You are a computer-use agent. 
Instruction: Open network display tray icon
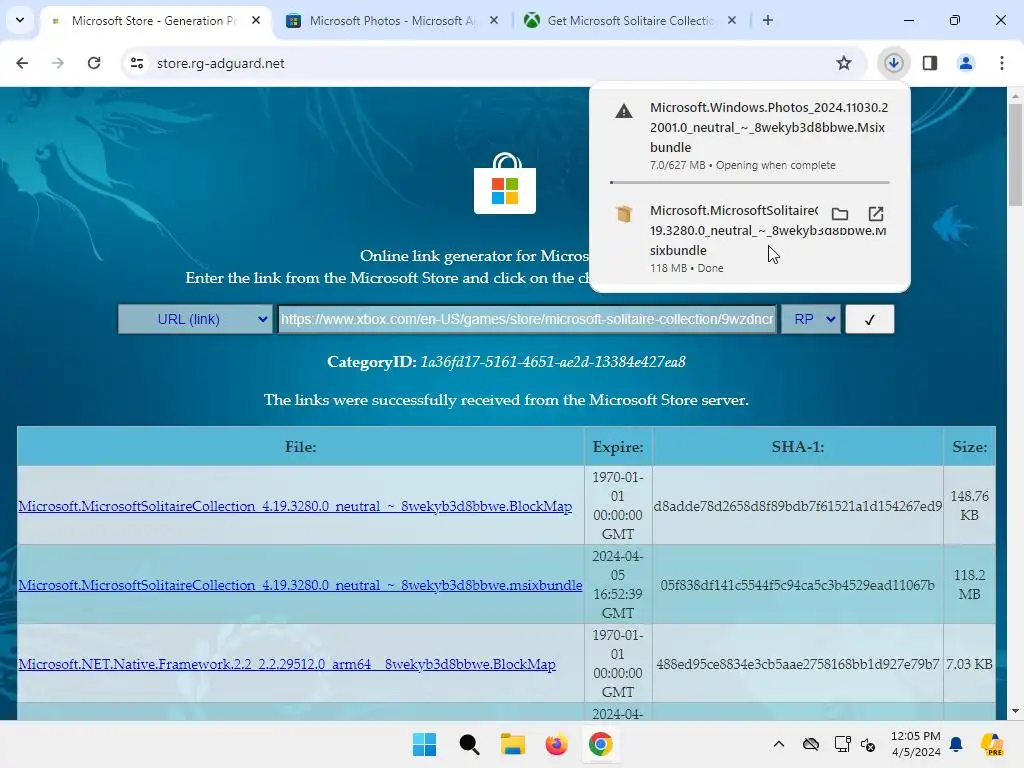point(842,744)
